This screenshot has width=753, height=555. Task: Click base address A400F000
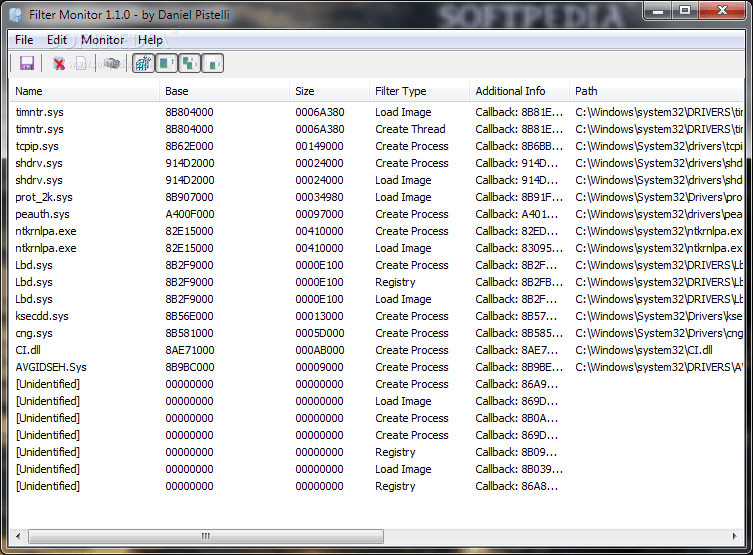tap(190, 214)
